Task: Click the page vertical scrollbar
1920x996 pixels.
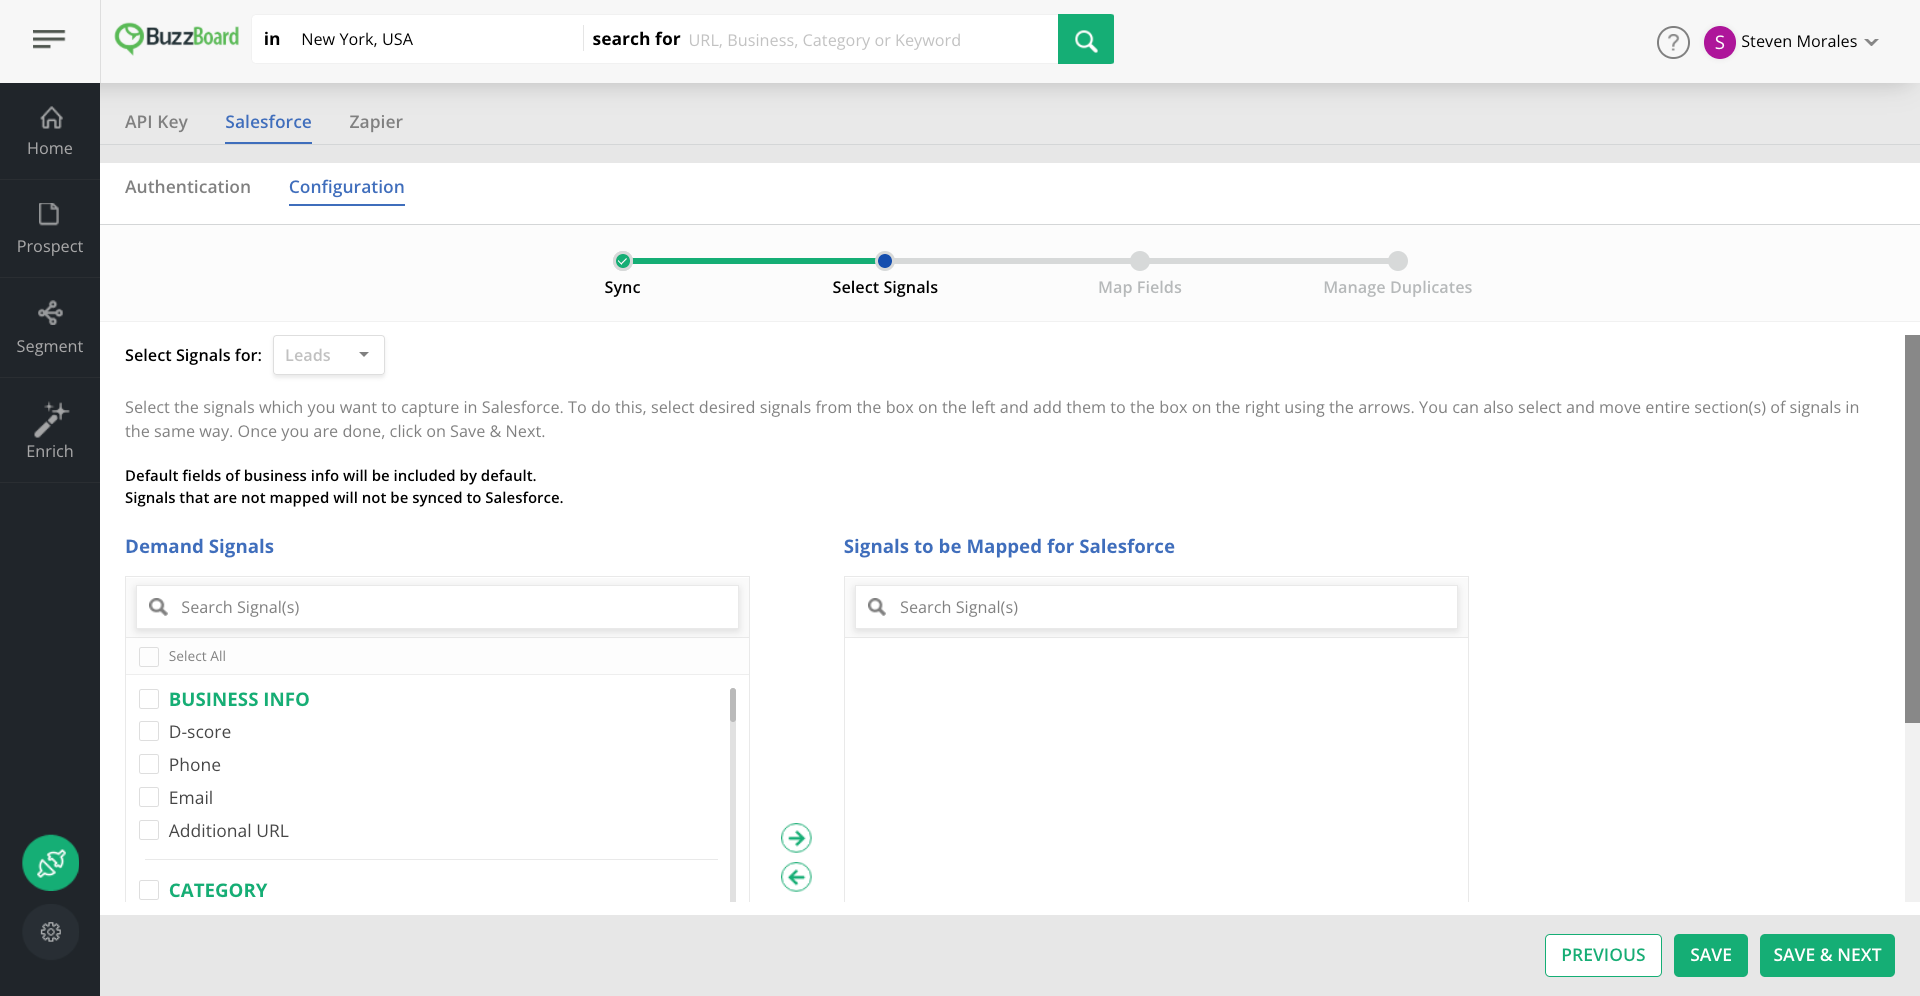Action: [1912, 528]
